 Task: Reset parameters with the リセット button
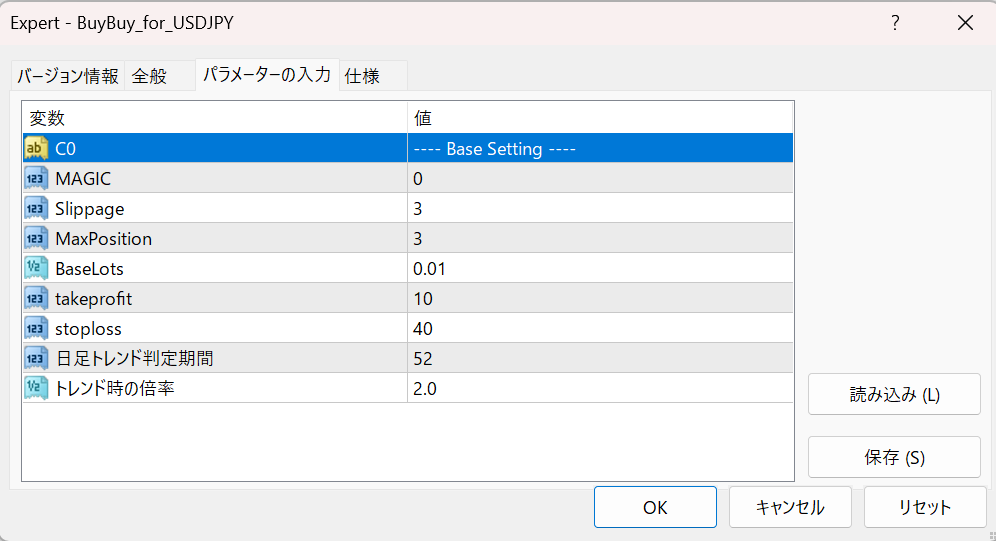[925, 507]
